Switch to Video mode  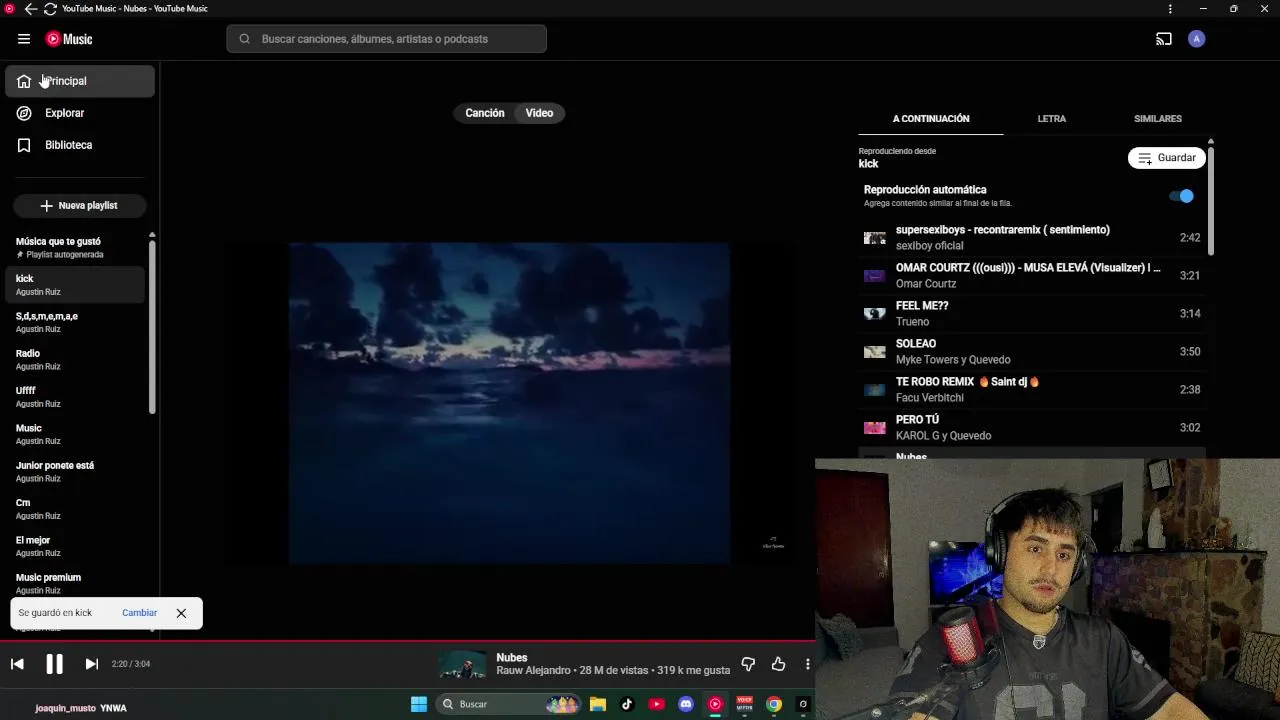click(539, 113)
